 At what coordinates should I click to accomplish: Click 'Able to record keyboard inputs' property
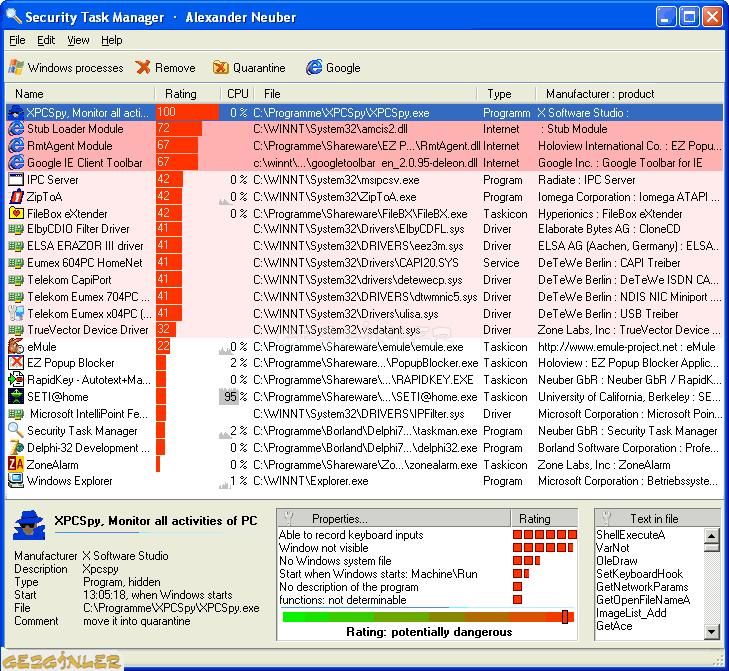(351, 535)
